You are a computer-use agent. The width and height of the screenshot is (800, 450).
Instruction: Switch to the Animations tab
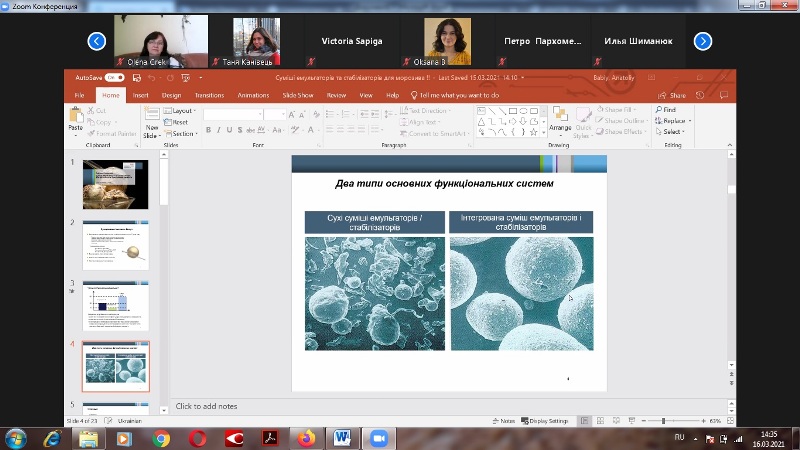point(253,95)
